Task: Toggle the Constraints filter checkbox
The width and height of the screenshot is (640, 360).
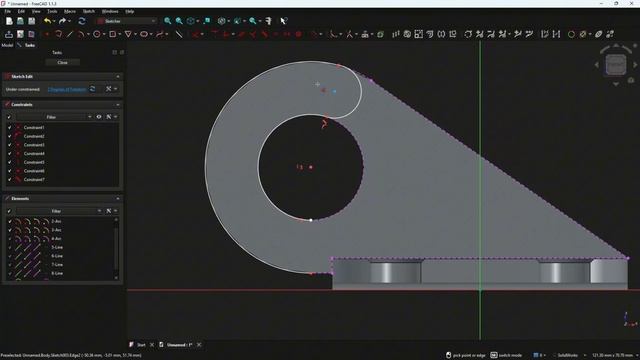Action: click(x=9, y=117)
